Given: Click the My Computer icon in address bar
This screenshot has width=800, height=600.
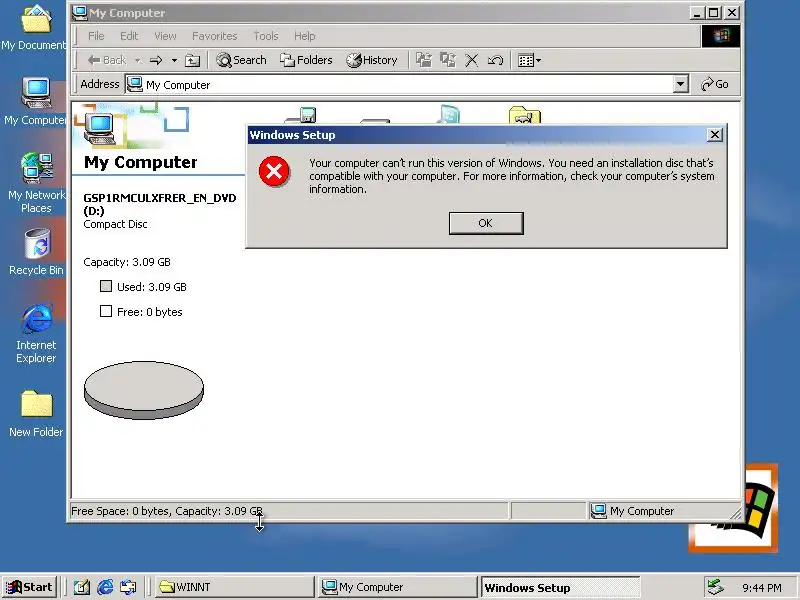Looking at the screenshot, I should coord(134,84).
